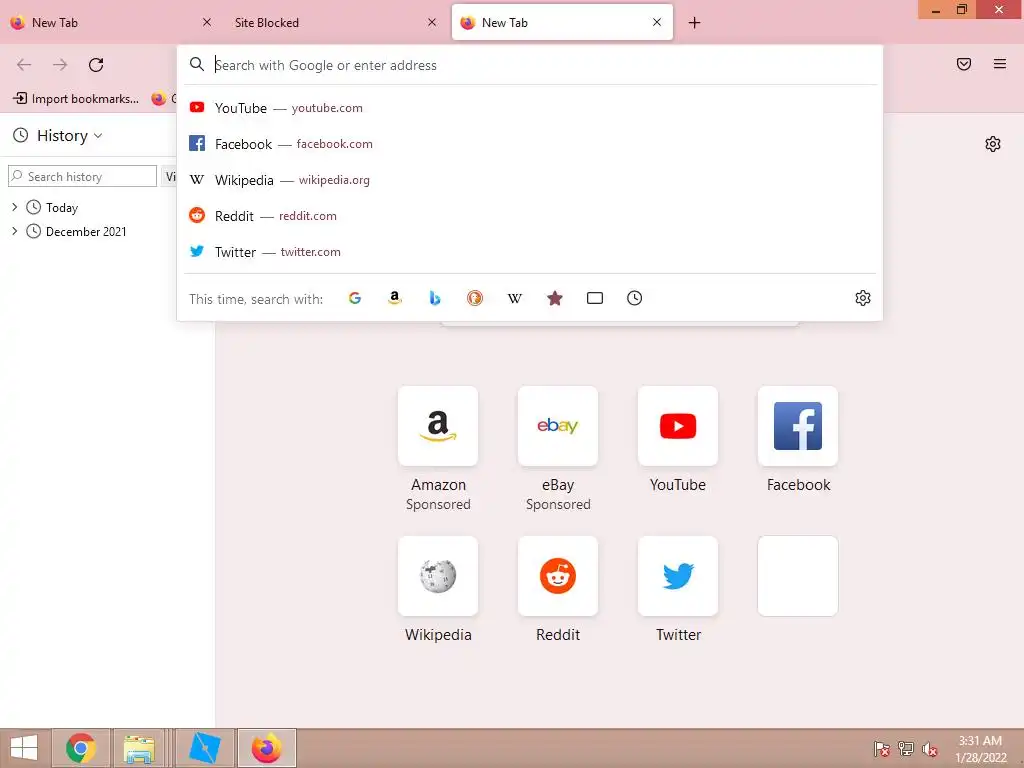The height and width of the screenshot is (768, 1024).
Task: Close the Site Blocked tab
Action: pos(432,23)
